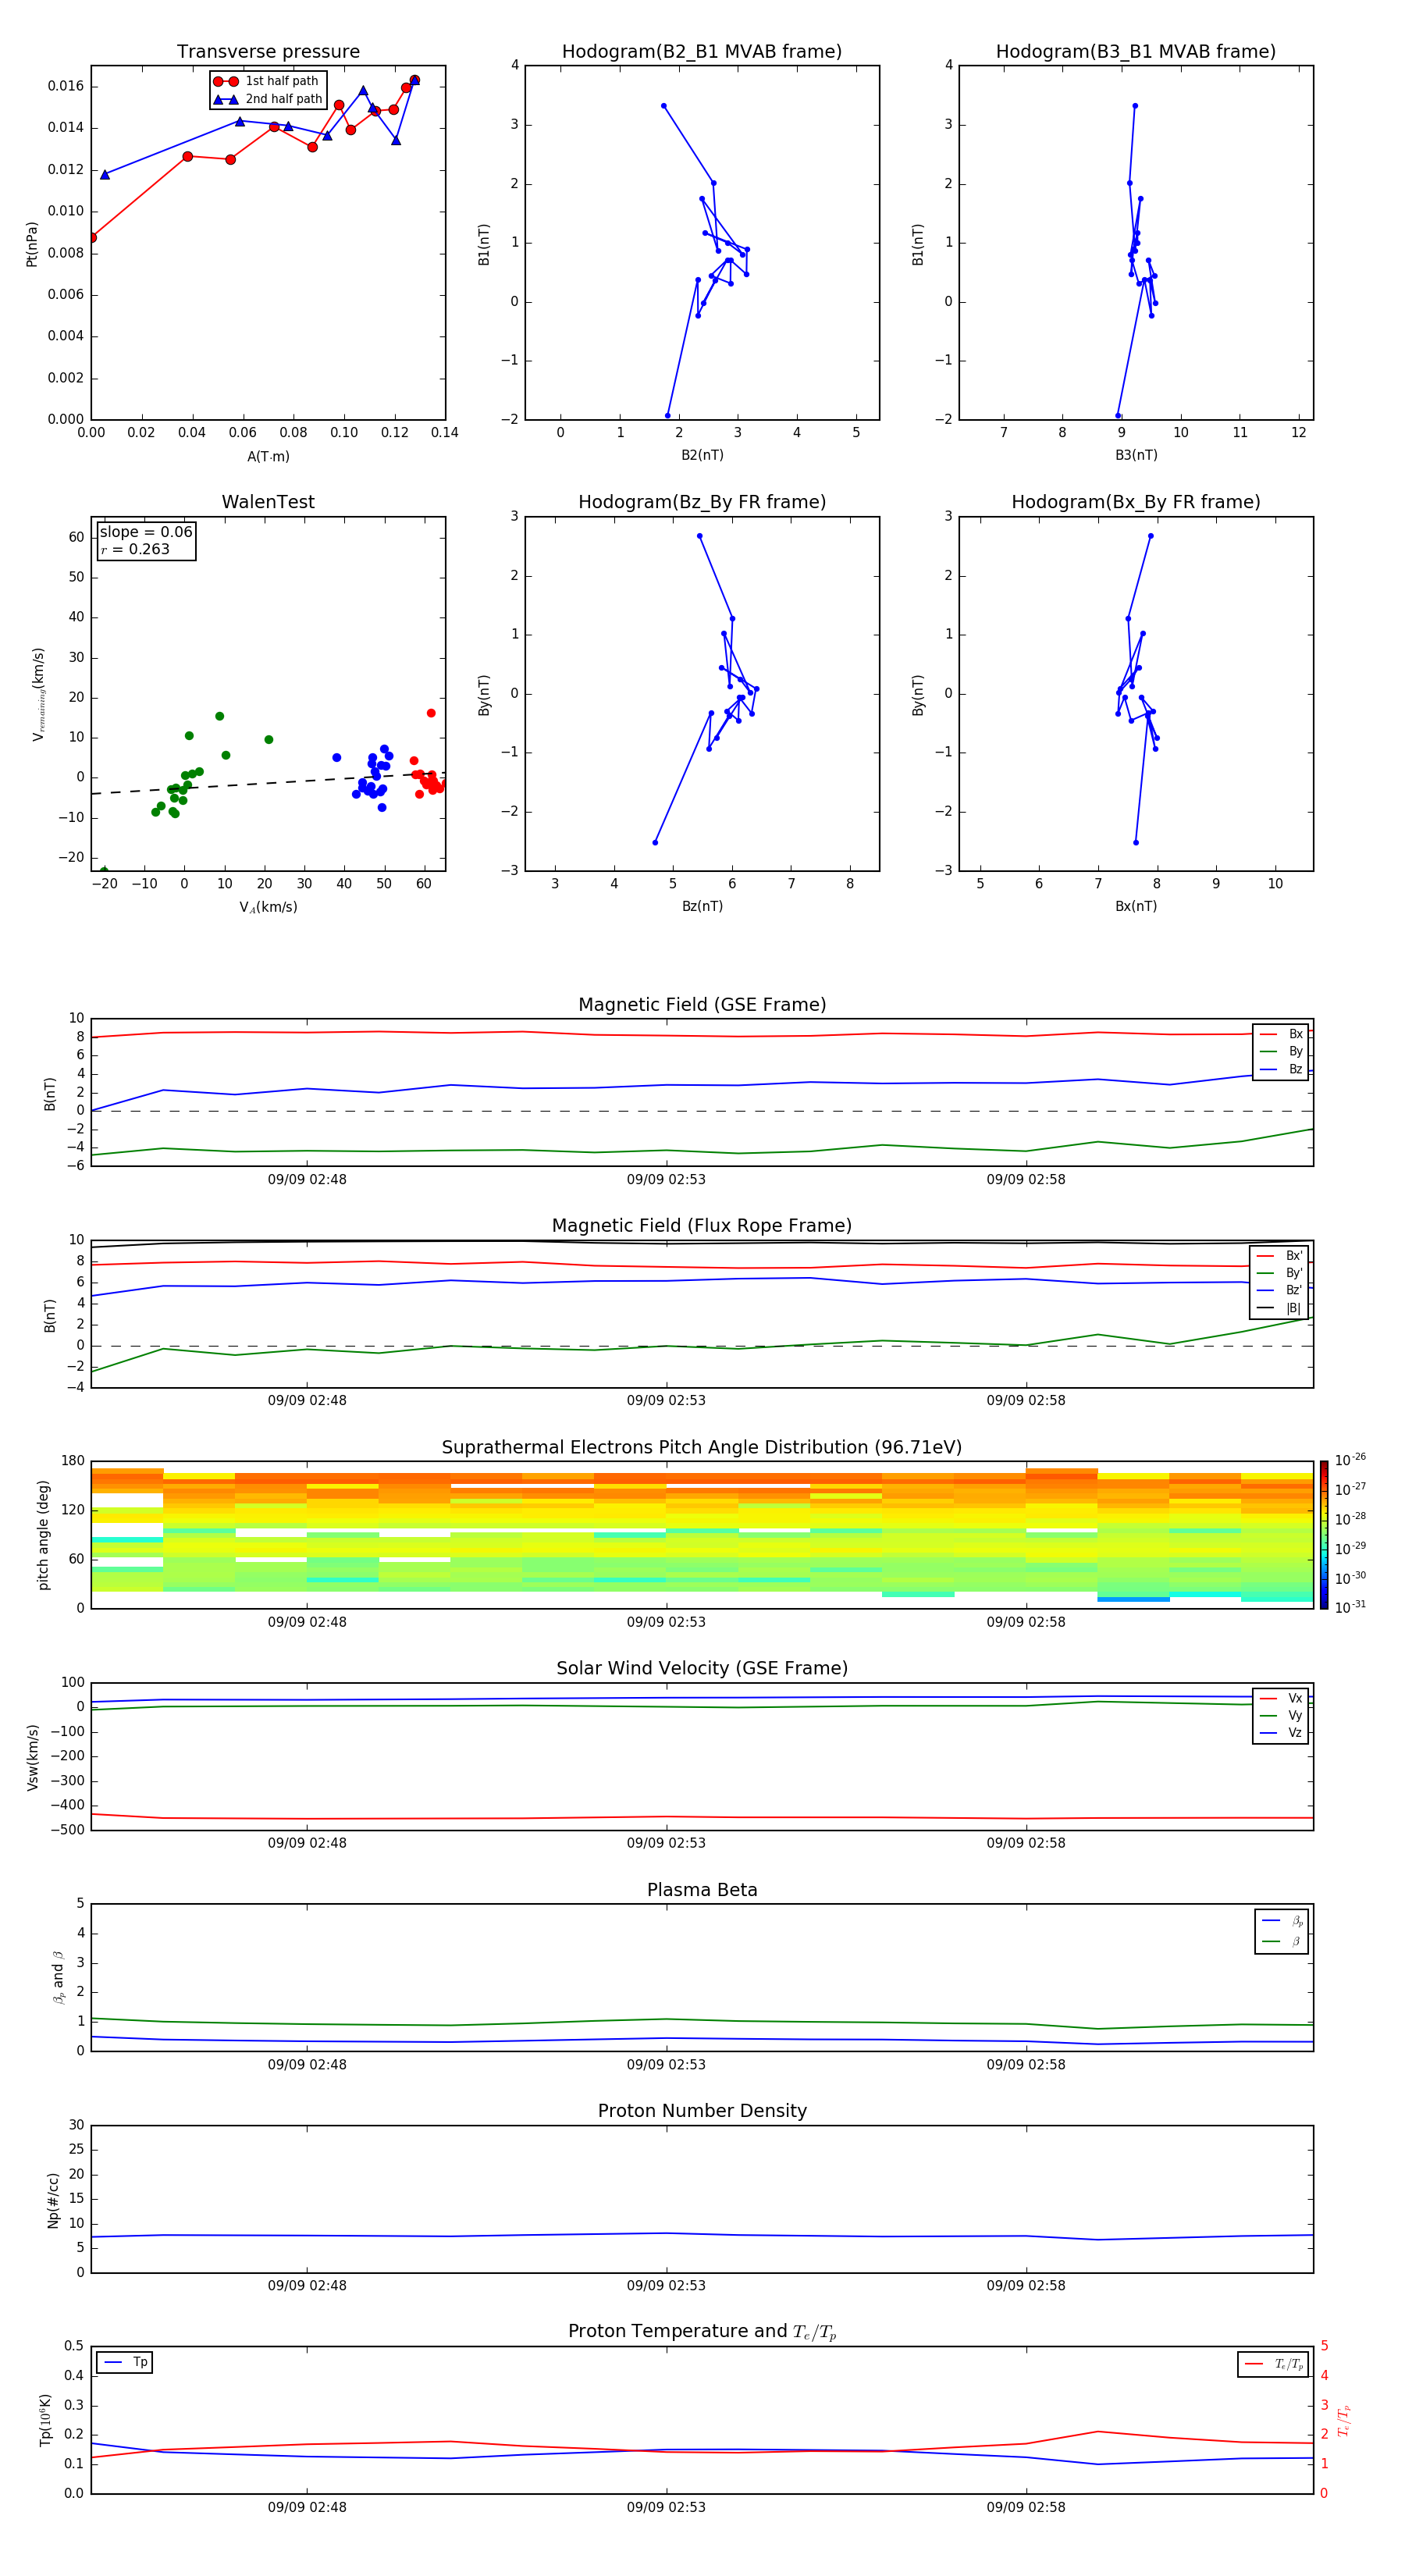Click the 'Magnetic Field (Flux Rope Frame)' title
The image size is (1405, 2576).
702,1226
